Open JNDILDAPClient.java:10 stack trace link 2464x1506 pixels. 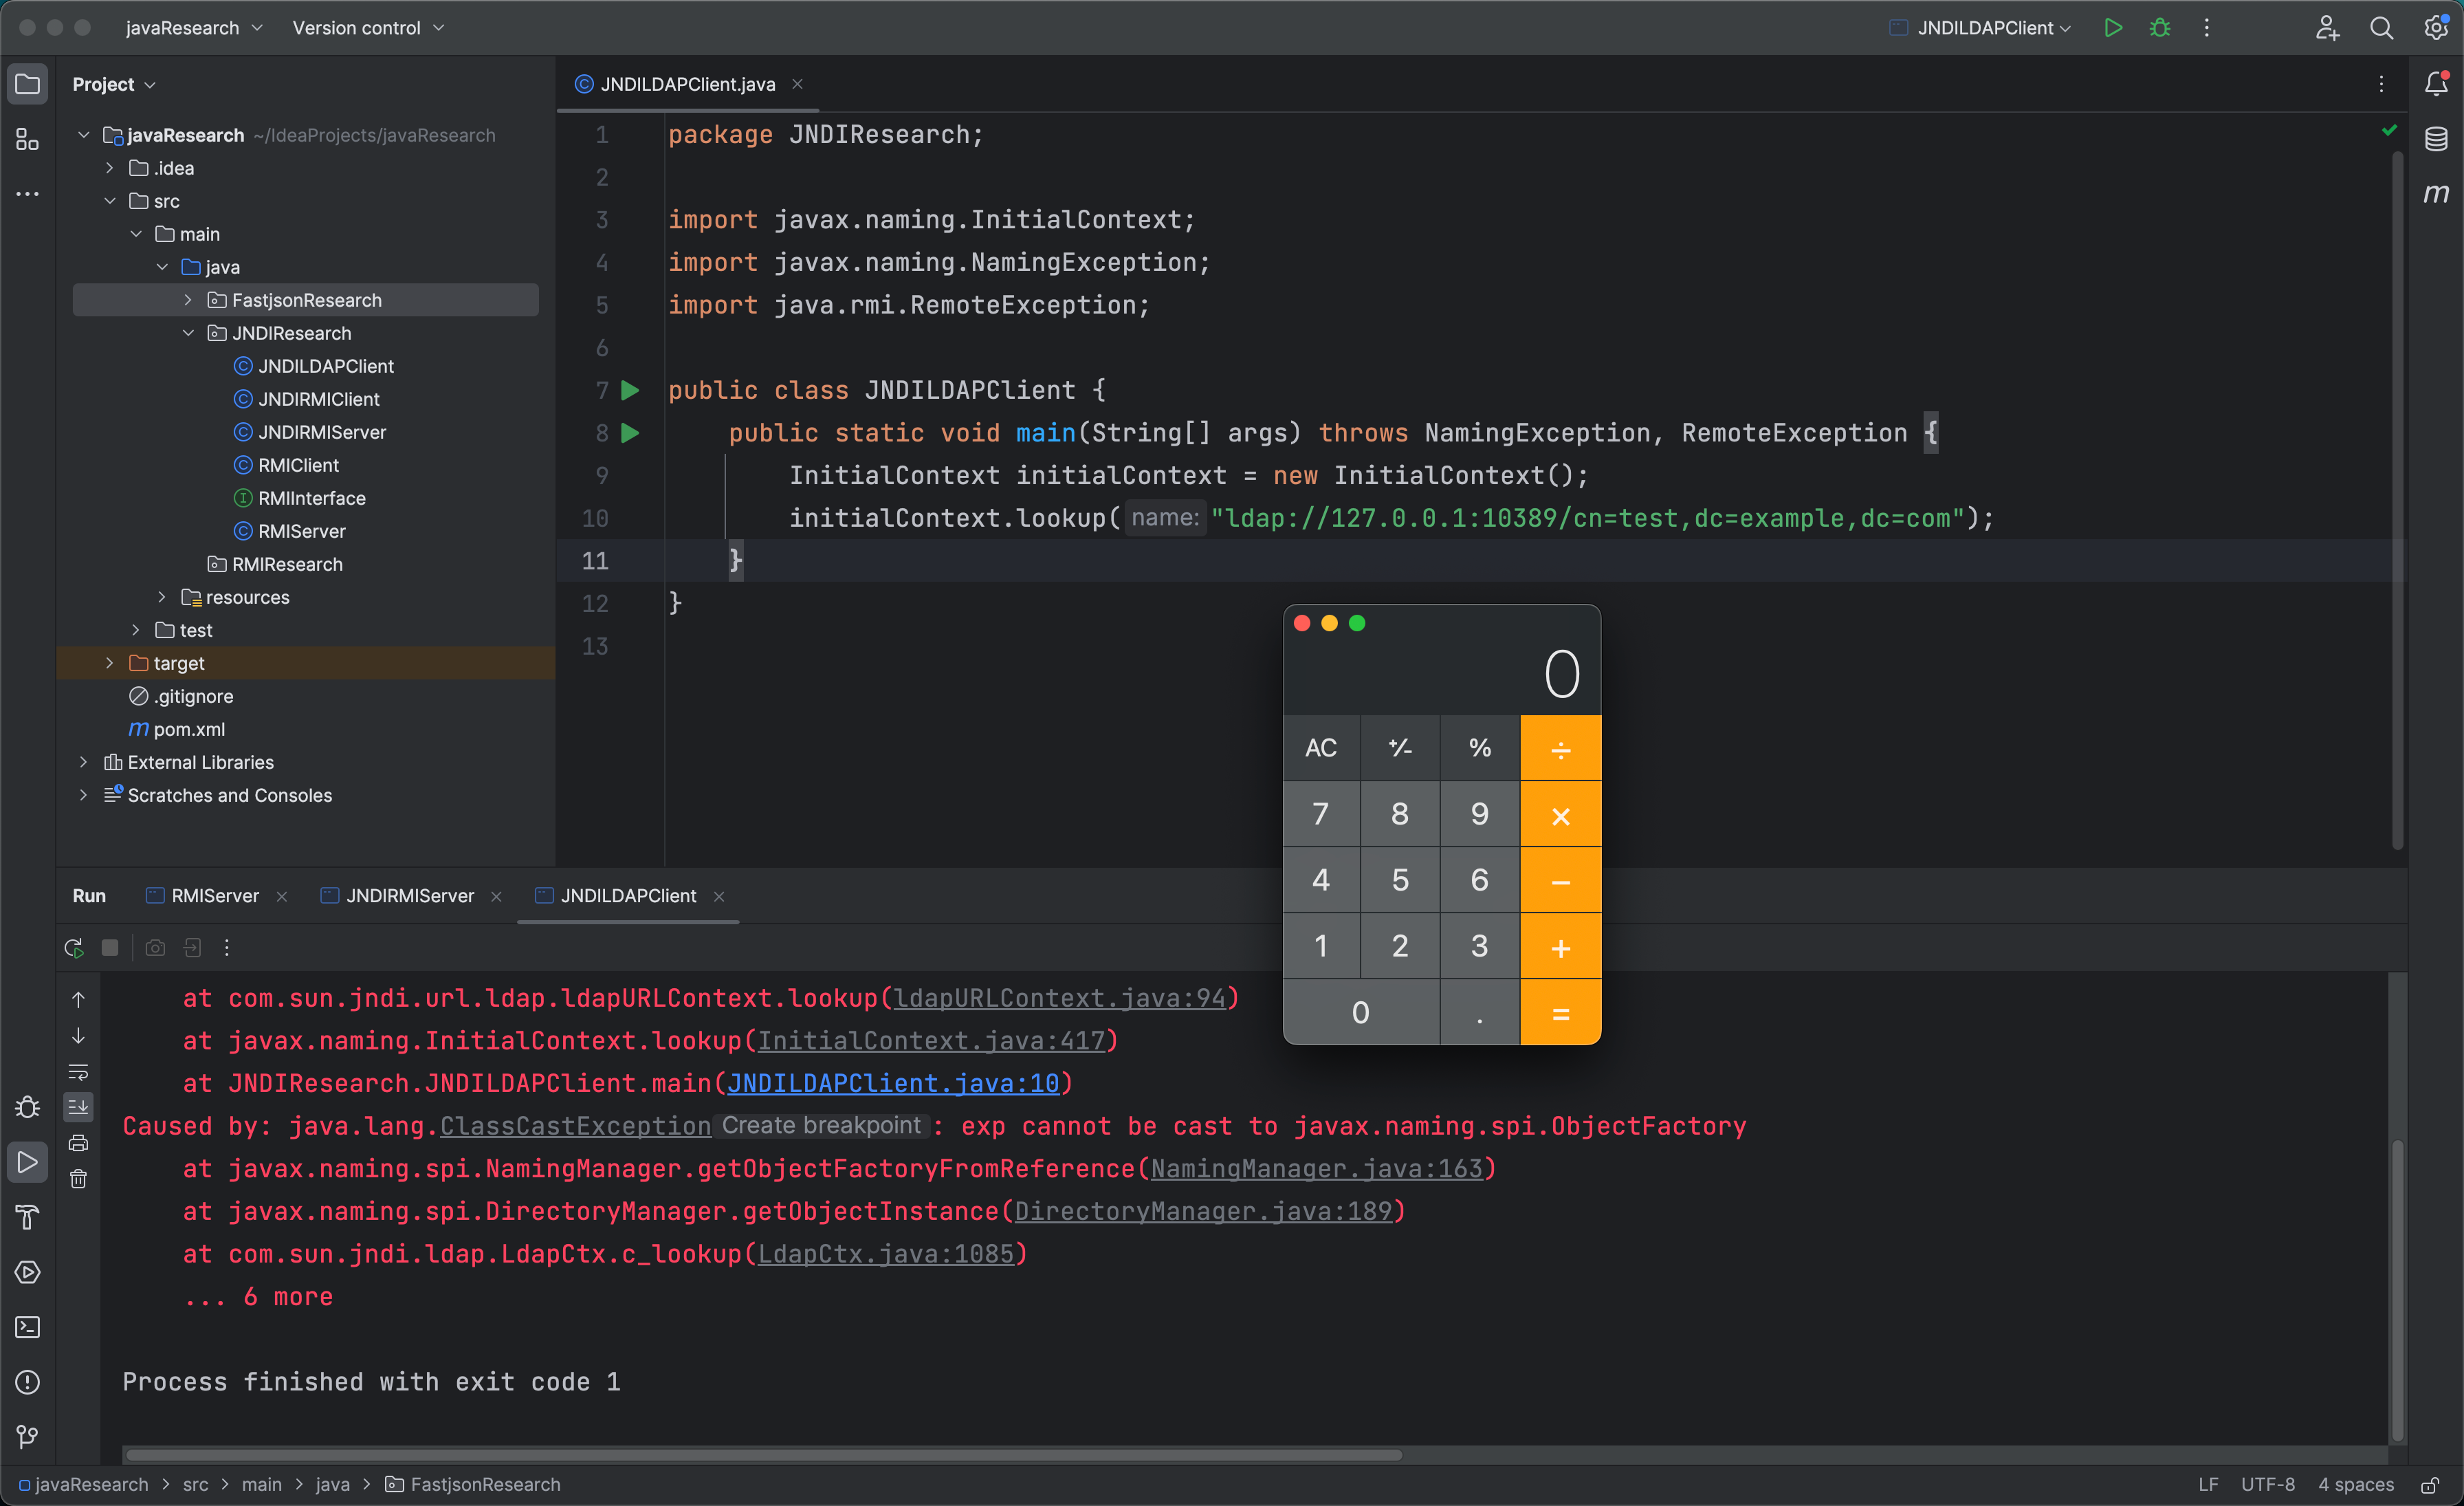pos(893,1084)
